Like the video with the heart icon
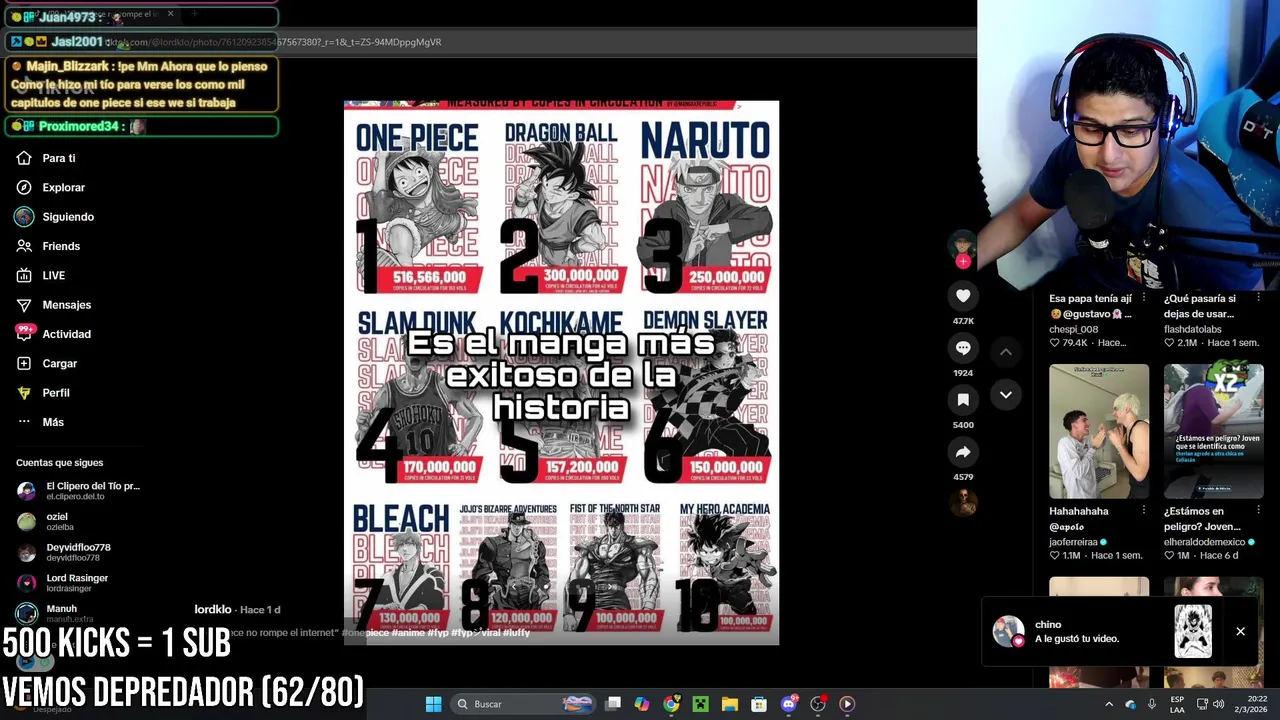The width and height of the screenshot is (1280, 720). pos(963,296)
